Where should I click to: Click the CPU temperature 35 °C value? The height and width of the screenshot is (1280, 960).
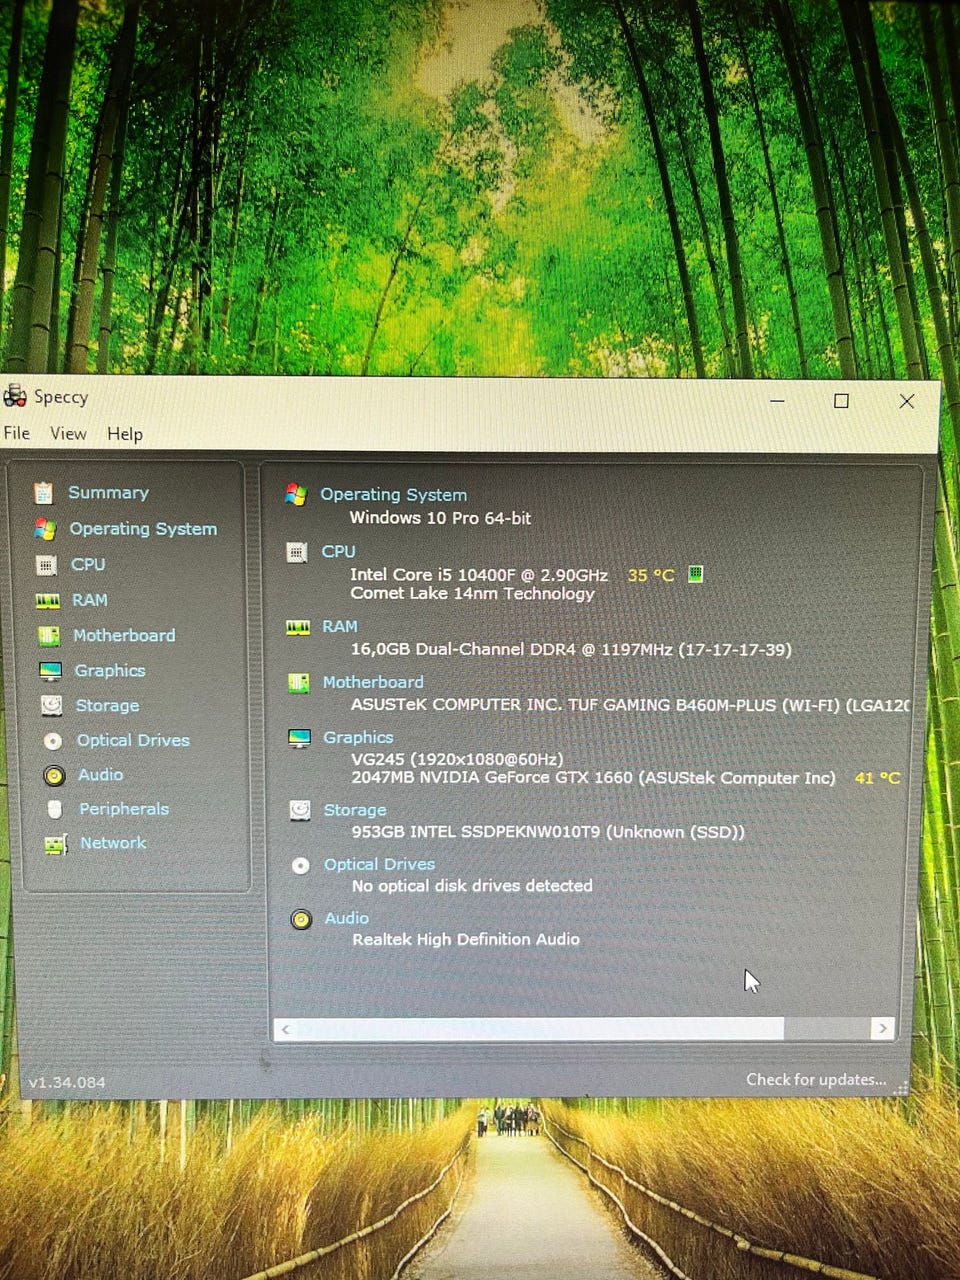[x=651, y=575]
